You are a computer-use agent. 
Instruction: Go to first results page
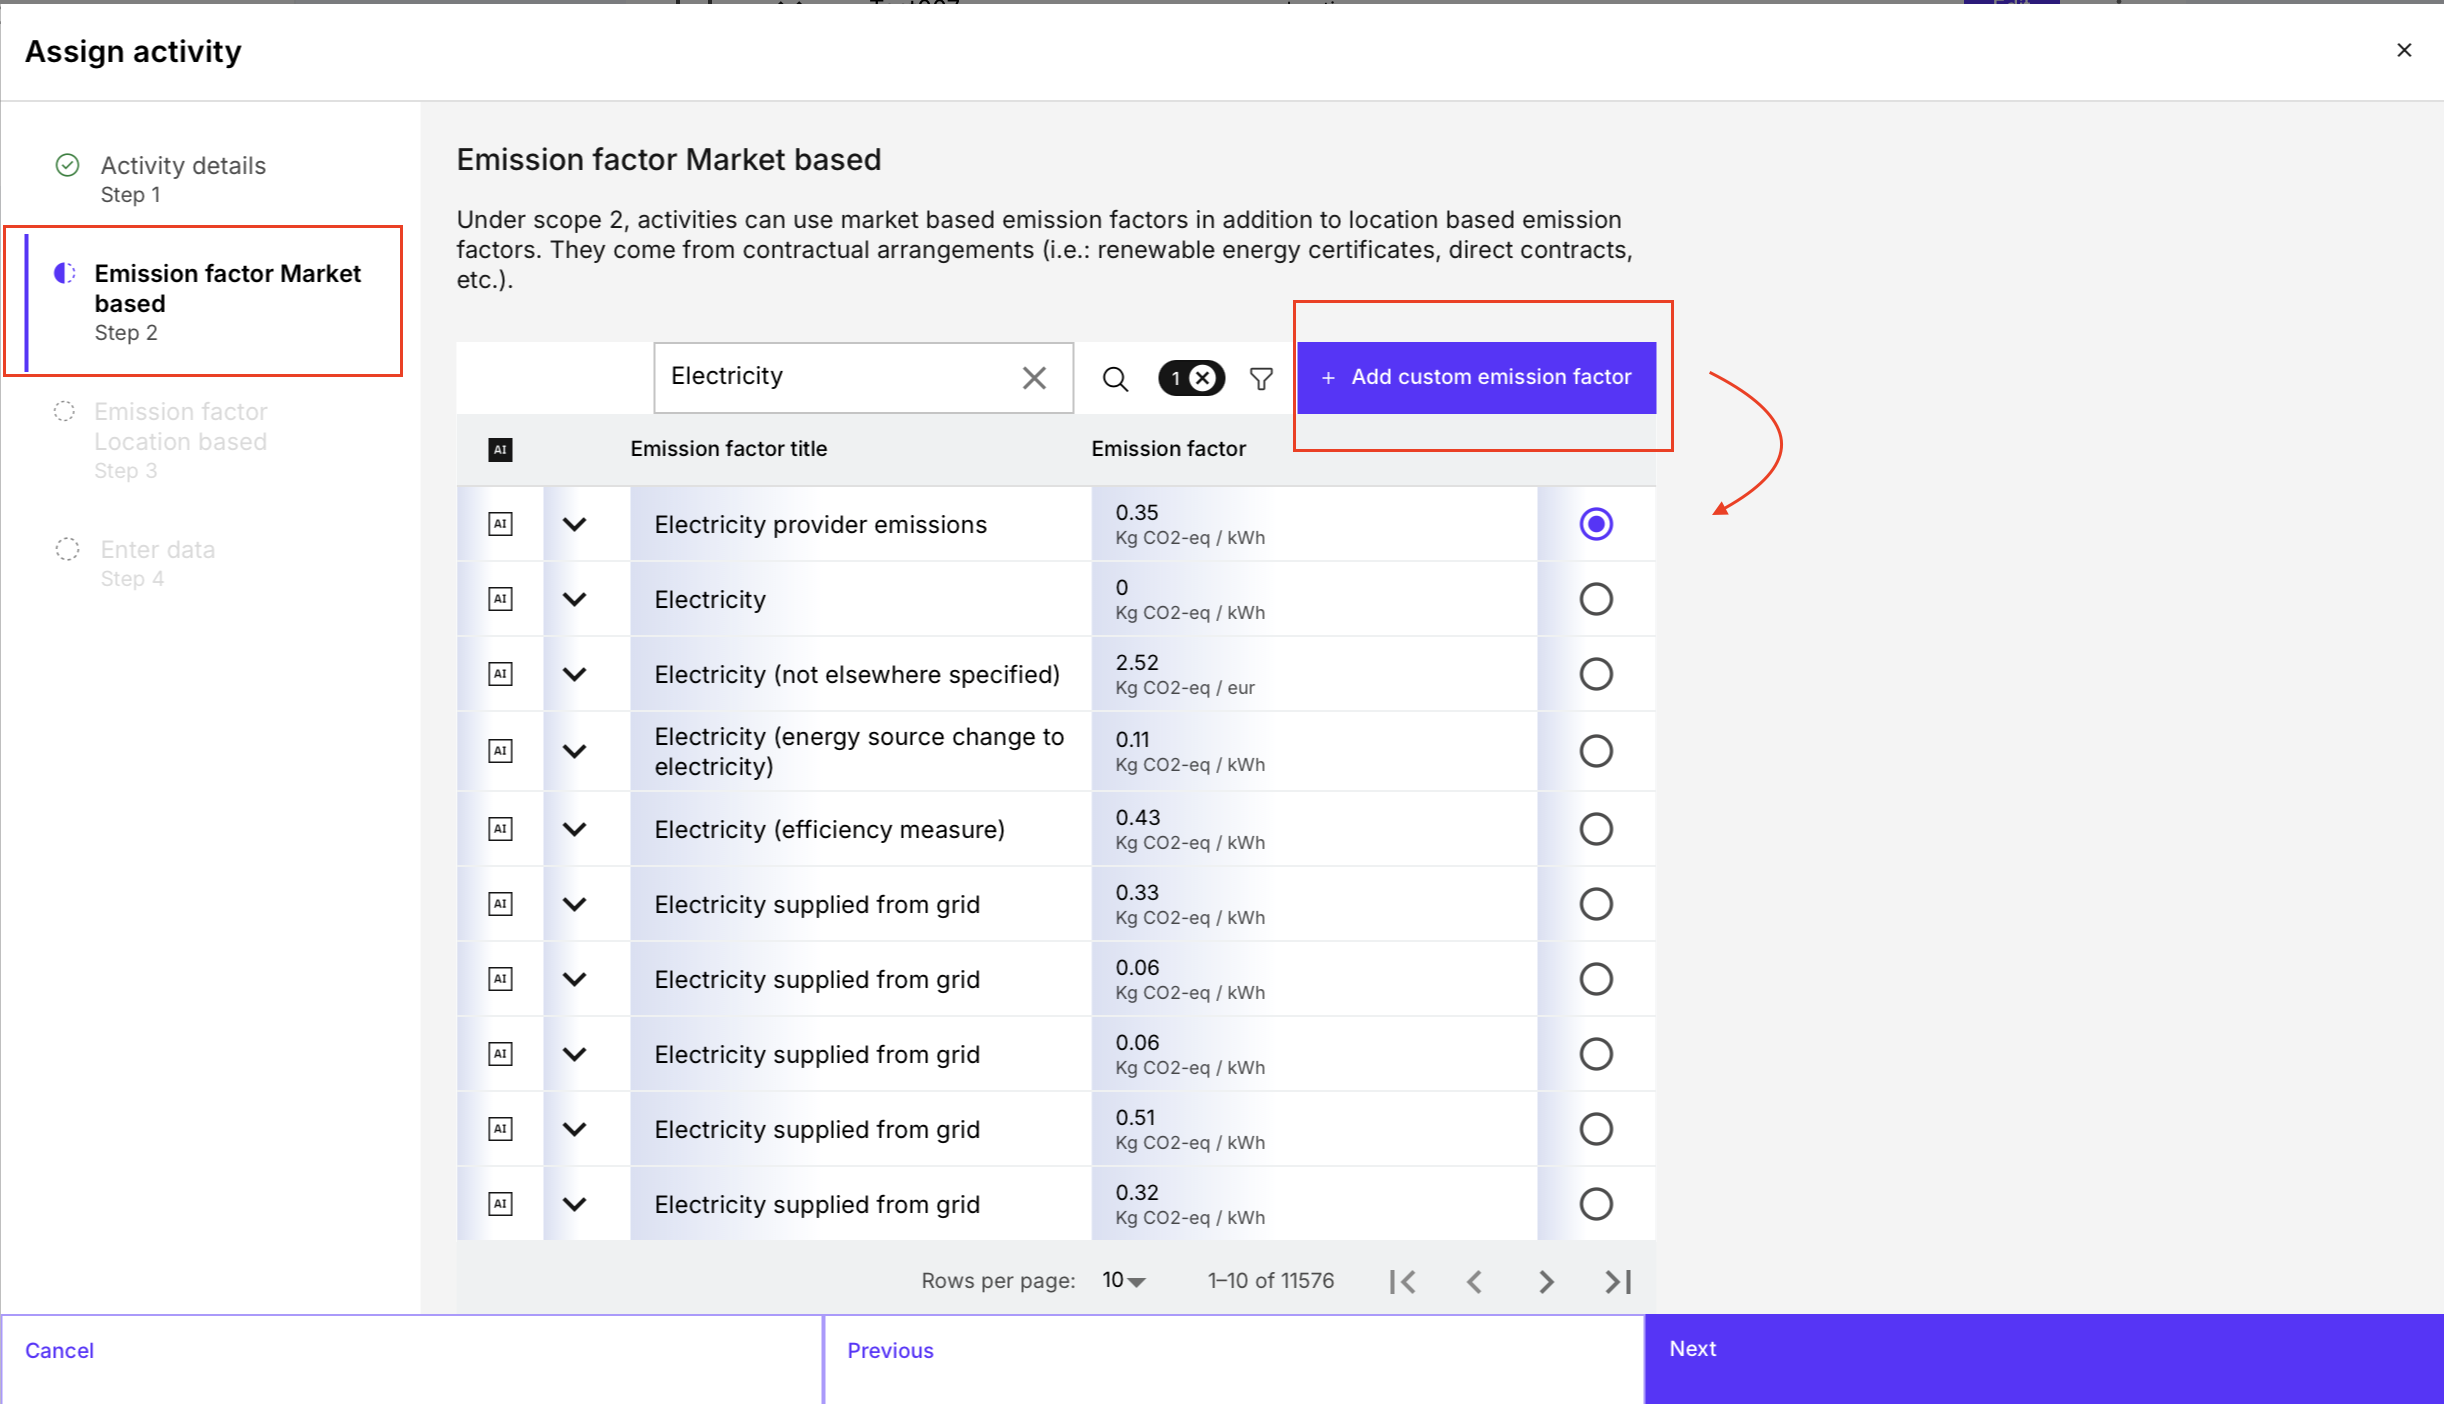pos(1403,1281)
